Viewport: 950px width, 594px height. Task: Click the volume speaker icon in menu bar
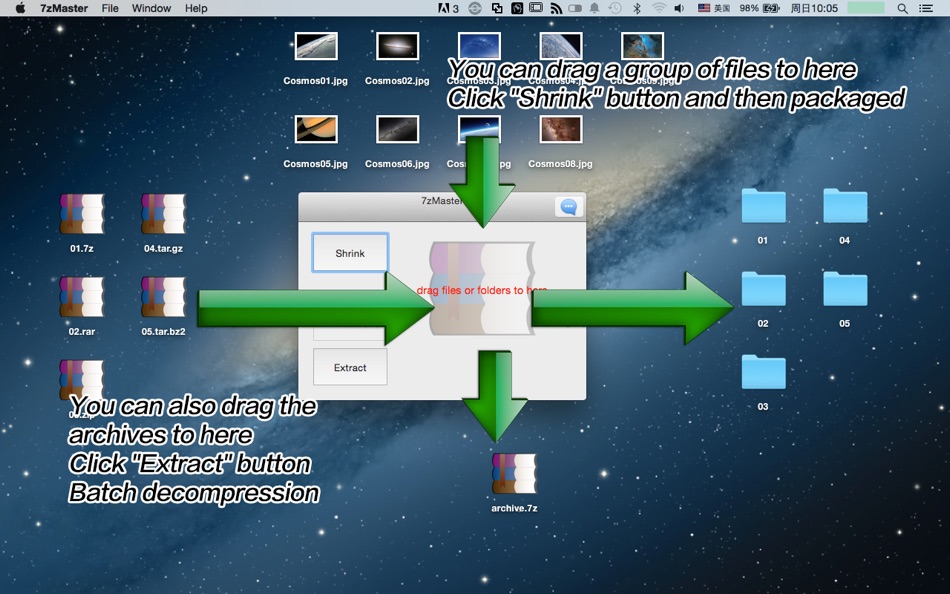pyautogui.click(x=679, y=8)
